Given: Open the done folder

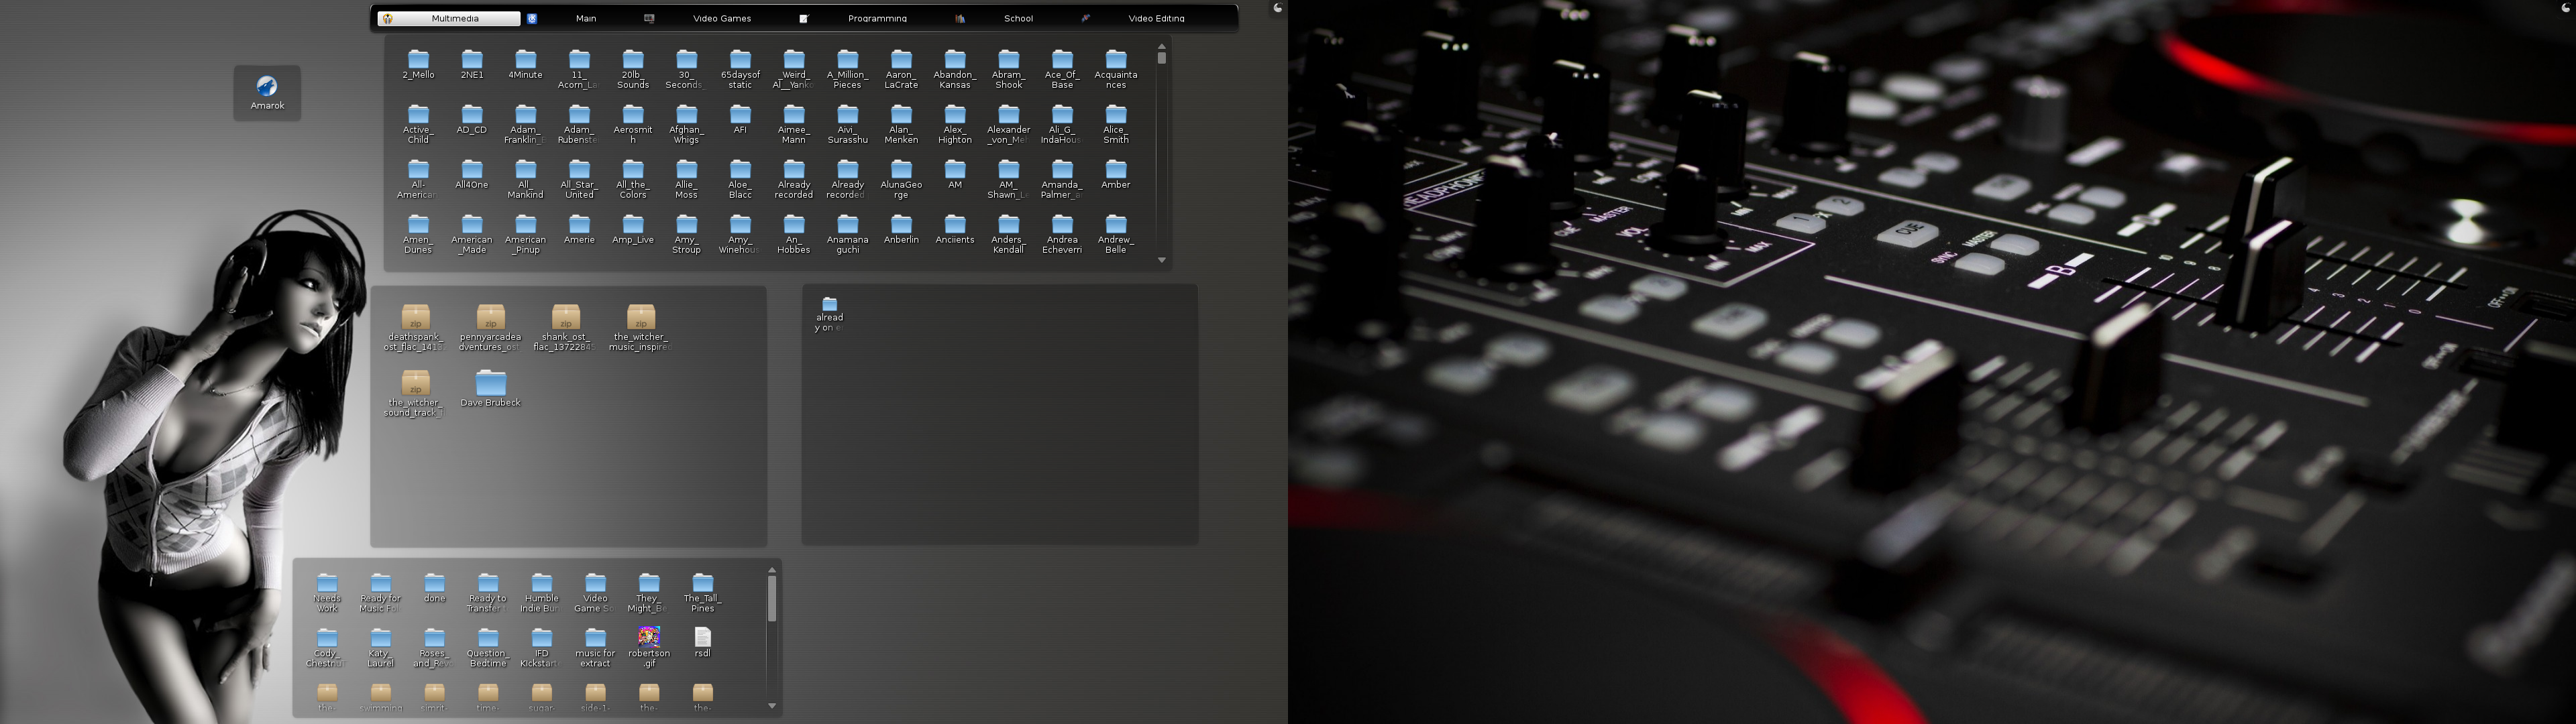Looking at the screenshot, I should coord(434,588).
